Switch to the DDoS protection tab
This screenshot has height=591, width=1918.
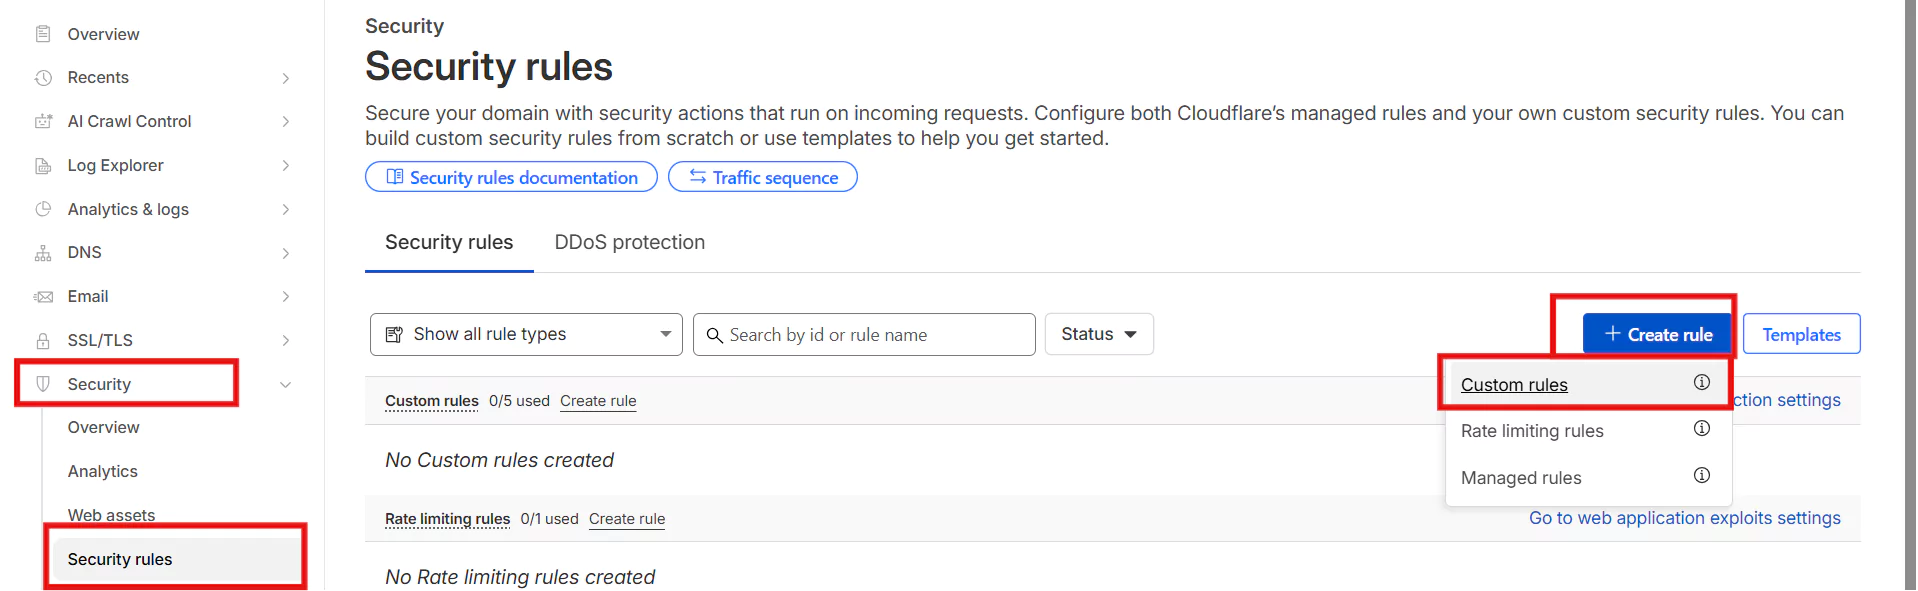(x=629, y=242)
